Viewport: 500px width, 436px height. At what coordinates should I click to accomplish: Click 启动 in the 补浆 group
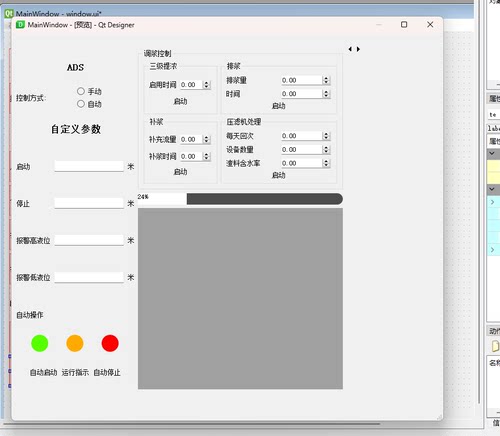180,172
